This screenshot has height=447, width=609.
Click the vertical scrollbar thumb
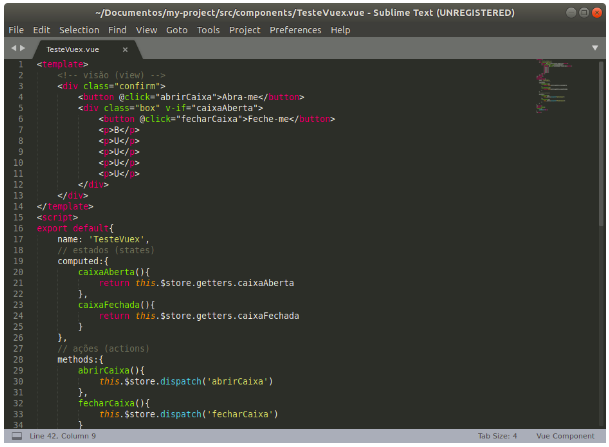click(x=602, y=144)
